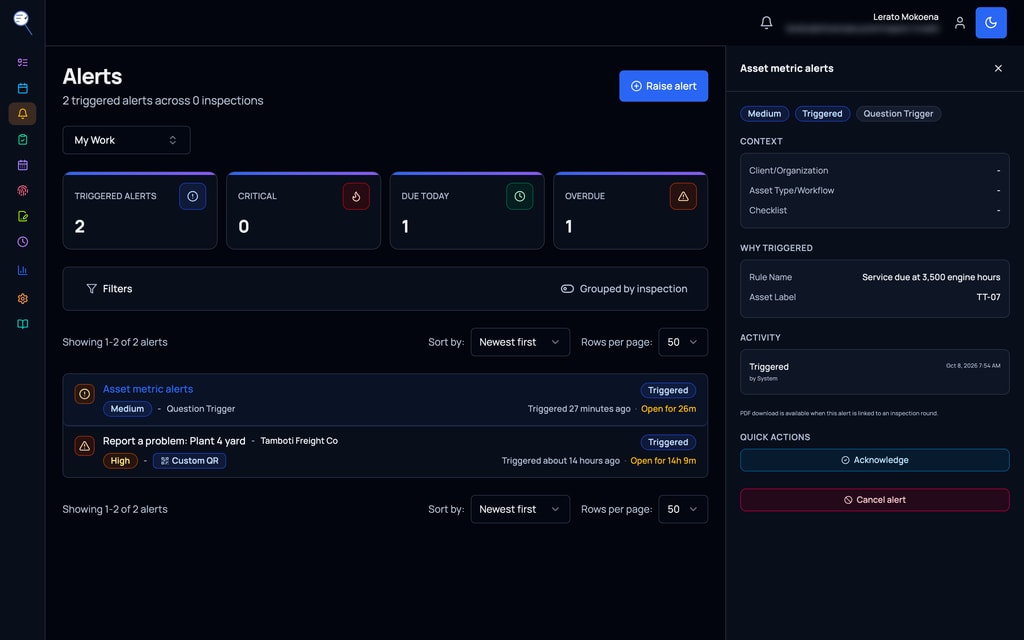
Task: Click the Raise alert button
Action: (664, 86)
